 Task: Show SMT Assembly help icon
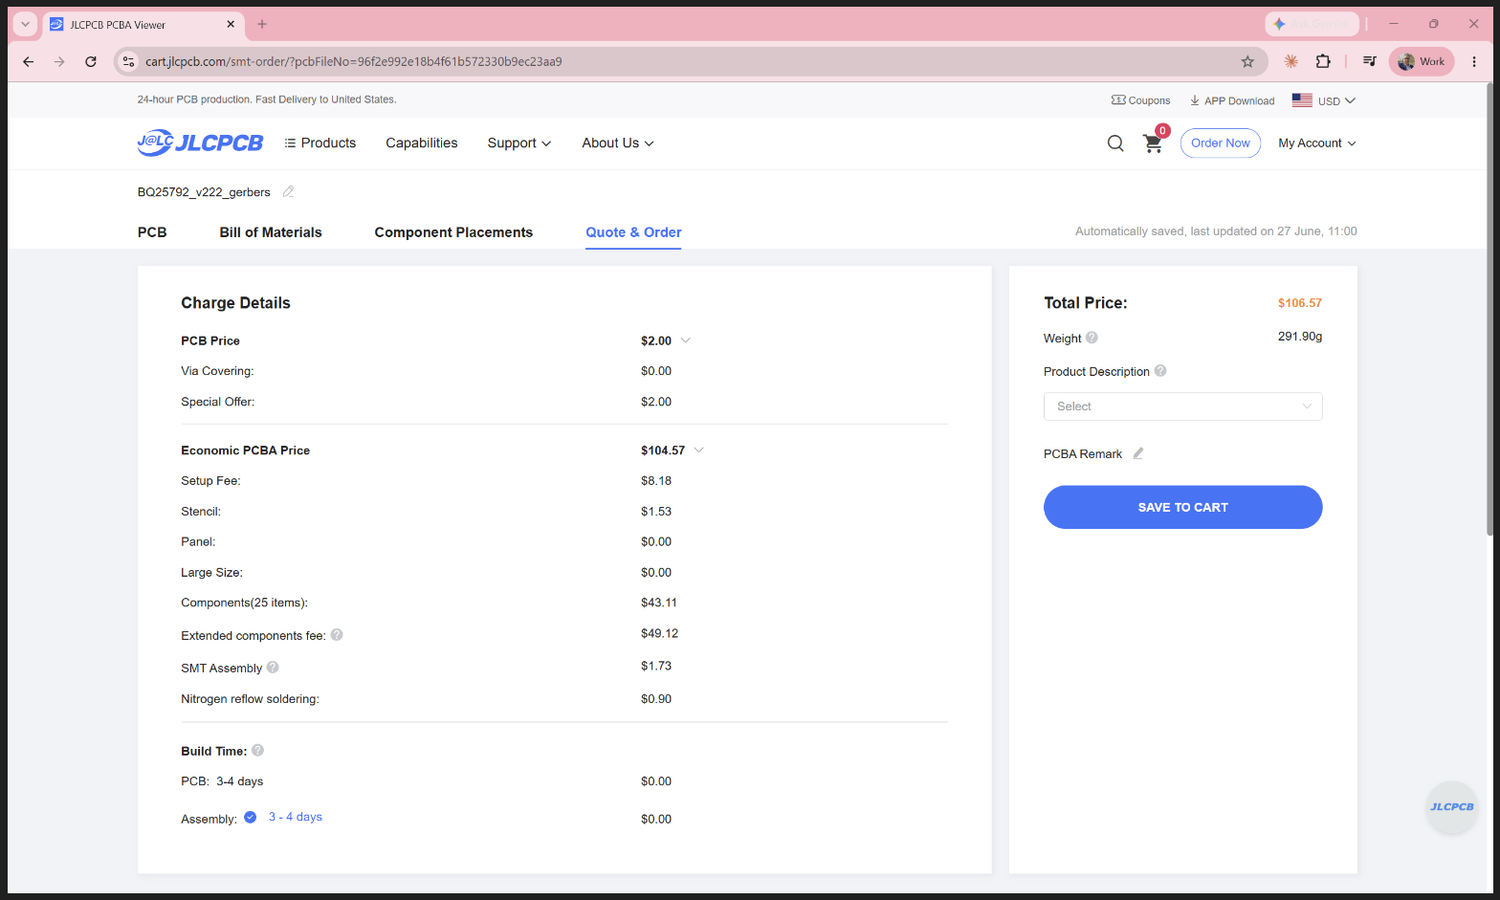273,667
